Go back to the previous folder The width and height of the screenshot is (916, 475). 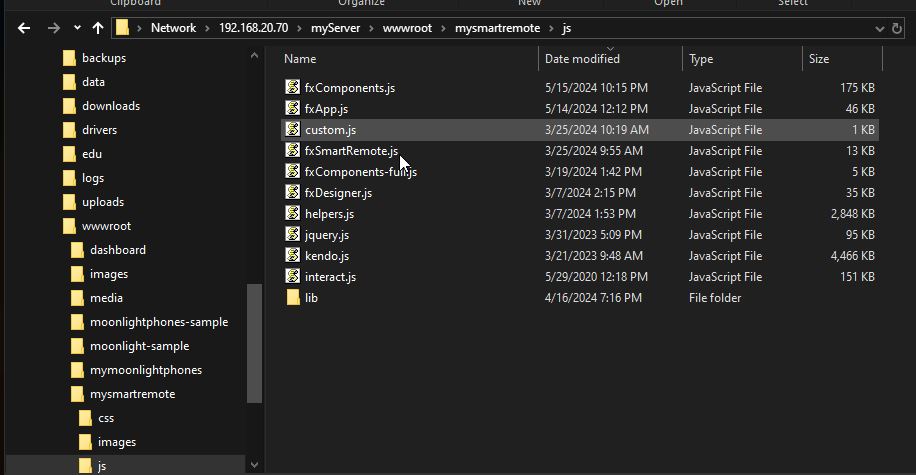24,28
